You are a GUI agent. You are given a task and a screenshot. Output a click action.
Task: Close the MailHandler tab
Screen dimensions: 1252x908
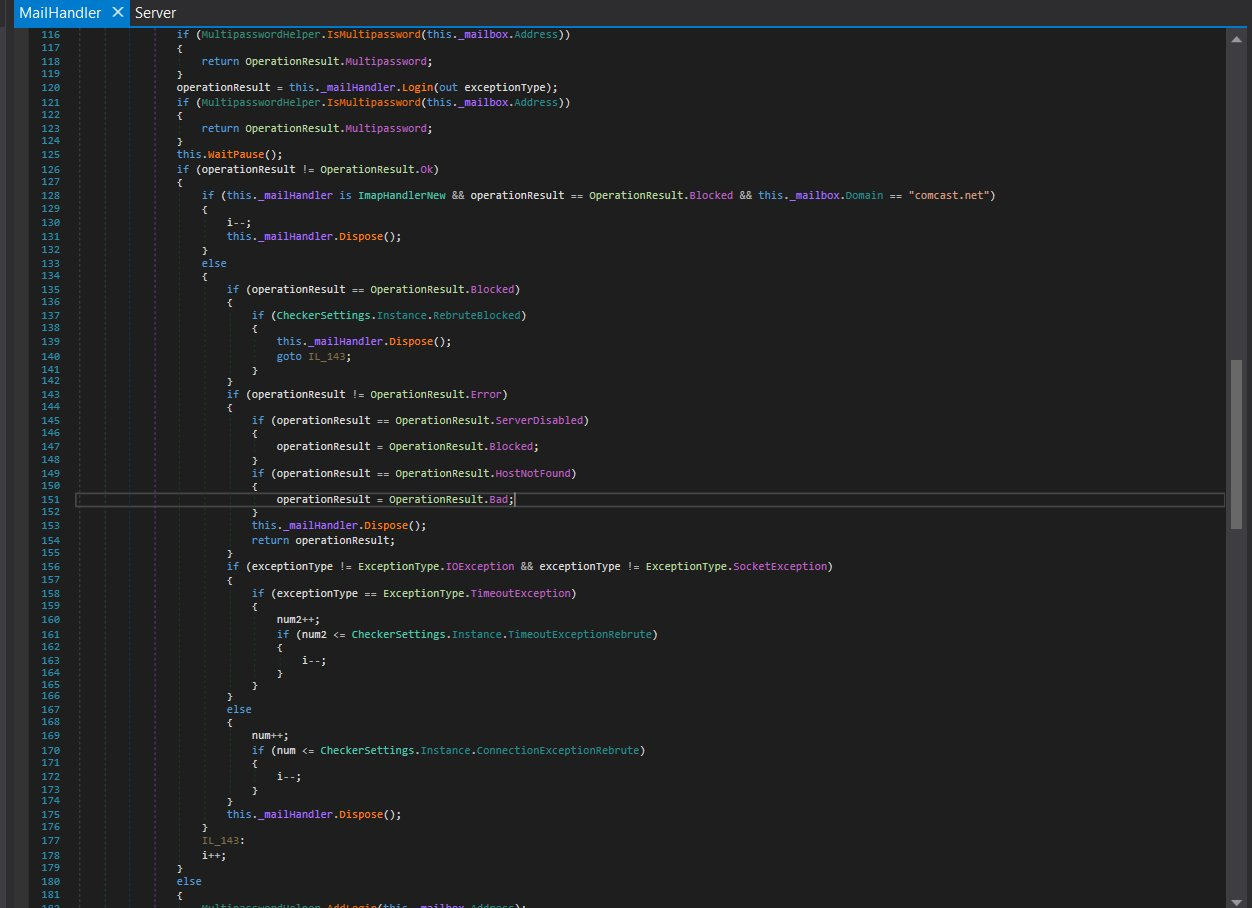pyautogui.click(x=117, y=13)
